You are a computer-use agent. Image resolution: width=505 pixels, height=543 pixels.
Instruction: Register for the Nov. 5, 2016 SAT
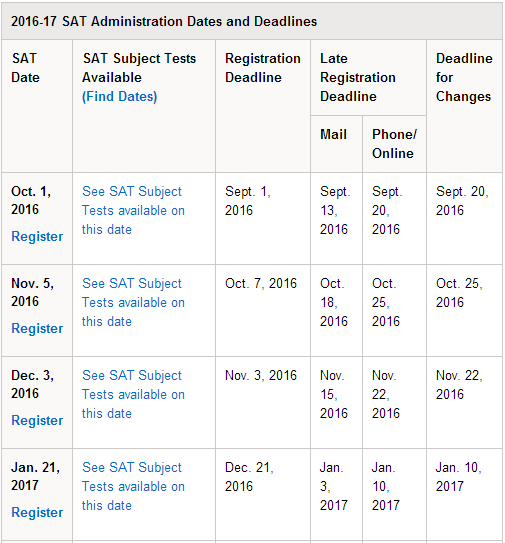pyautogui.click(x=37, y=328)
